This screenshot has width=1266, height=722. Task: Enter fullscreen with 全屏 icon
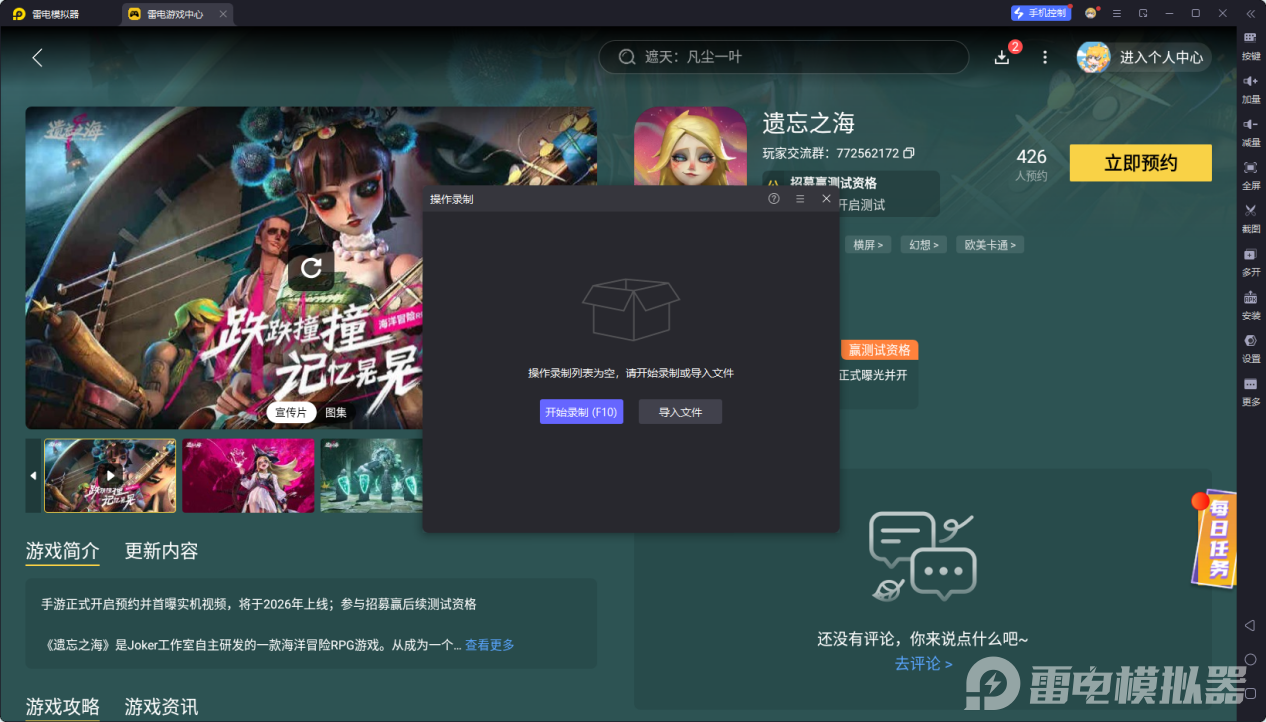coord(1250,174)
